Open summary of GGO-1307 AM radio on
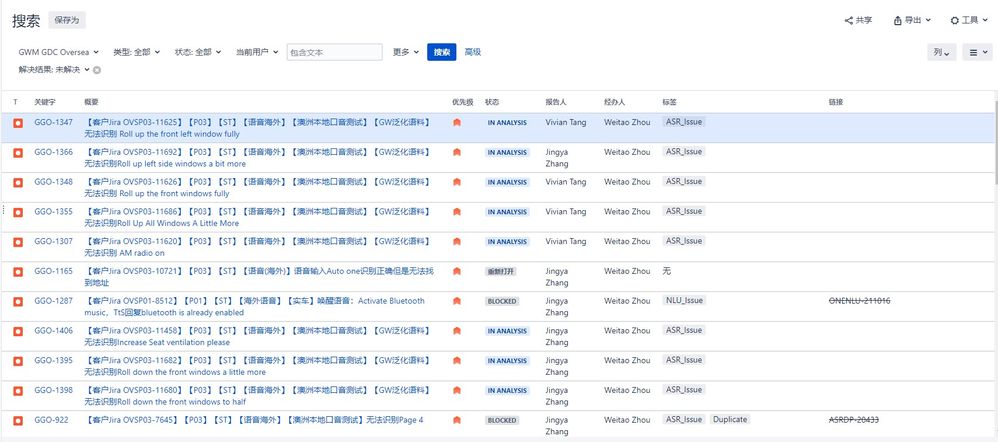The image size is (998, 442). pos(258,247)
